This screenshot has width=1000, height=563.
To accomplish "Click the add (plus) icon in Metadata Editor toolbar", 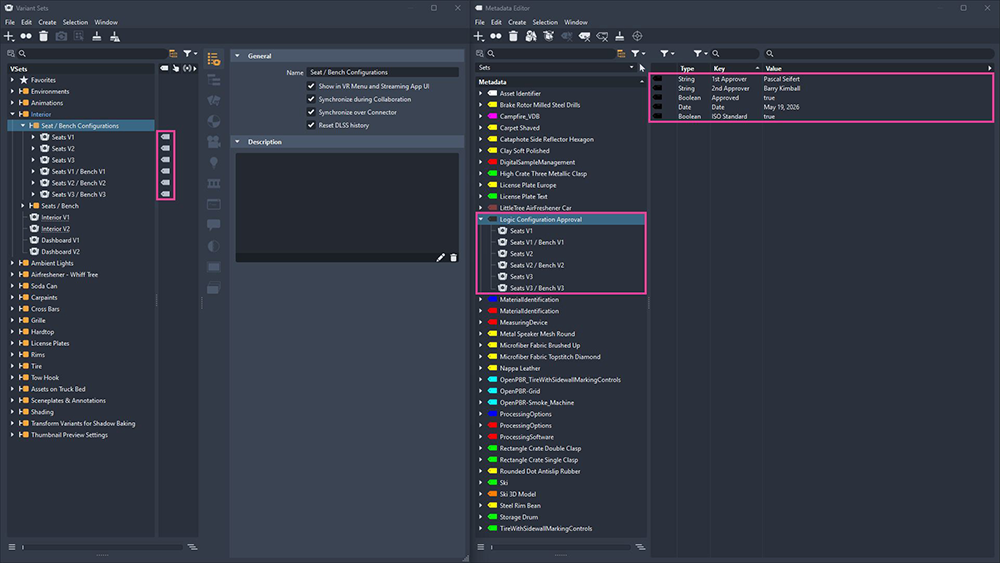I will point(478,36).
